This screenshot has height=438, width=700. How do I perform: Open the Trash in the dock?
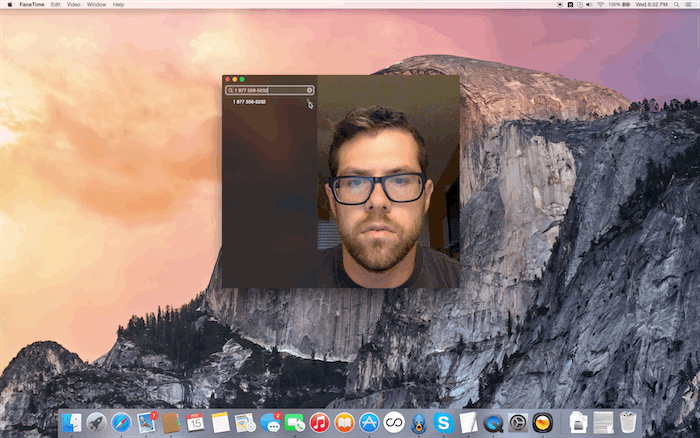tap(628, 423)
